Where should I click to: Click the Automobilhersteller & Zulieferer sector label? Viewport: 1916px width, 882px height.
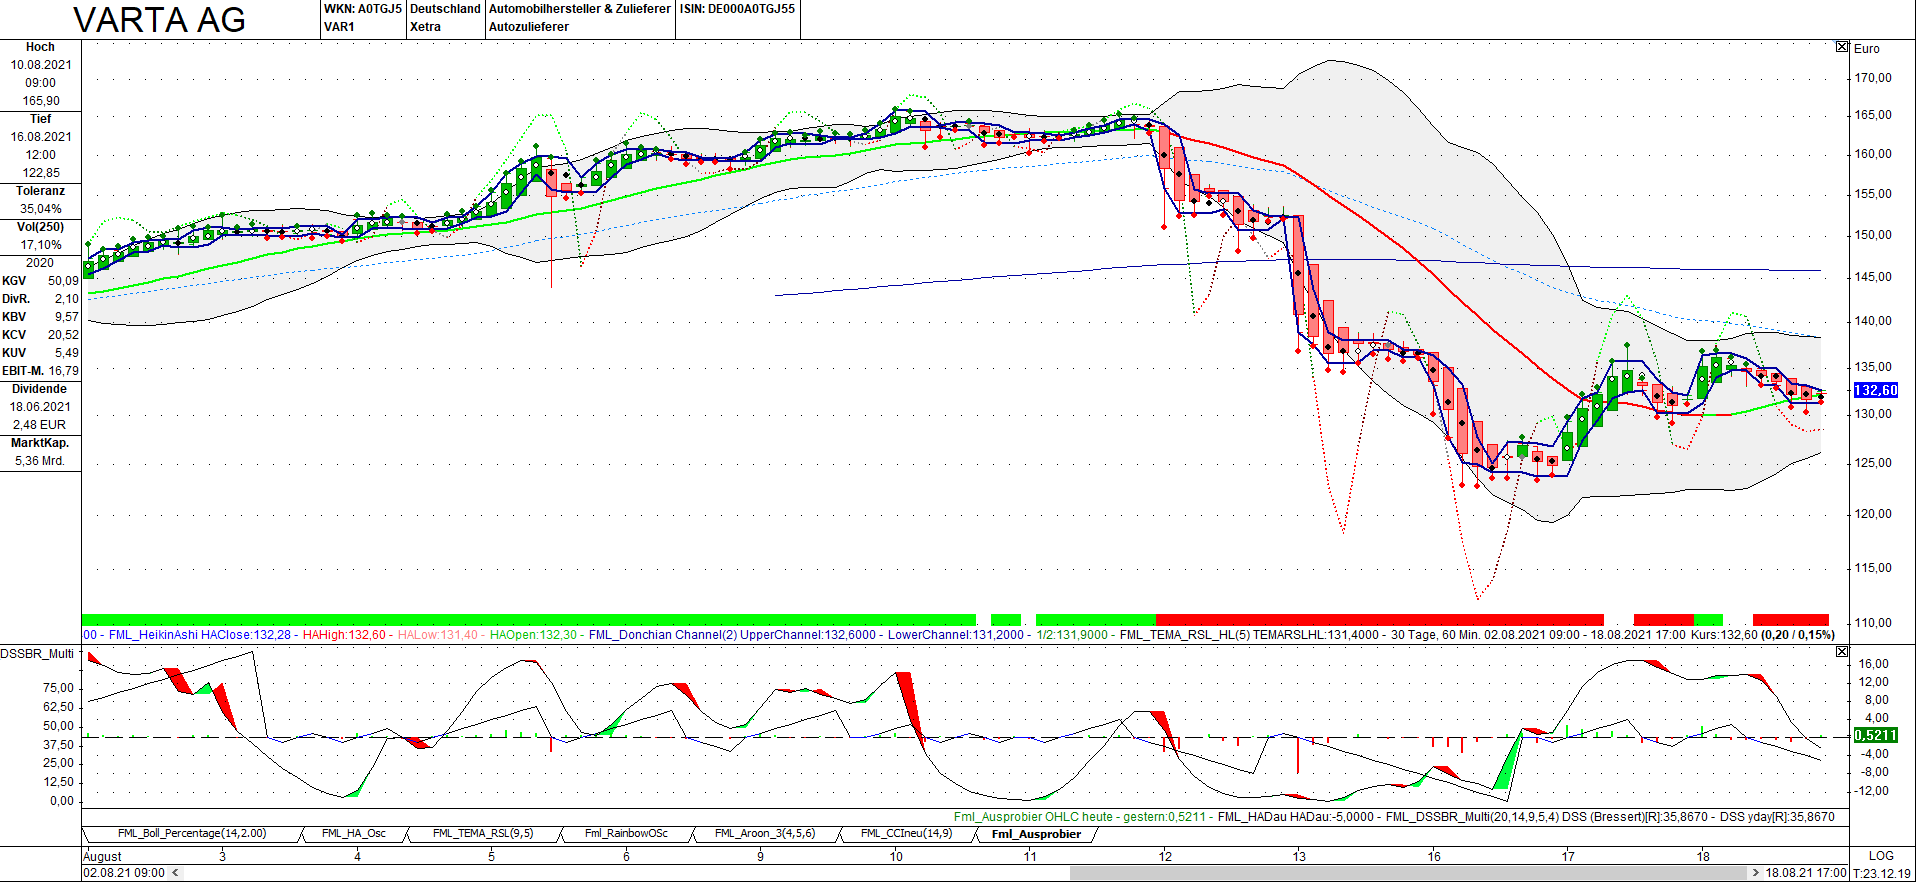coord(580,9)
